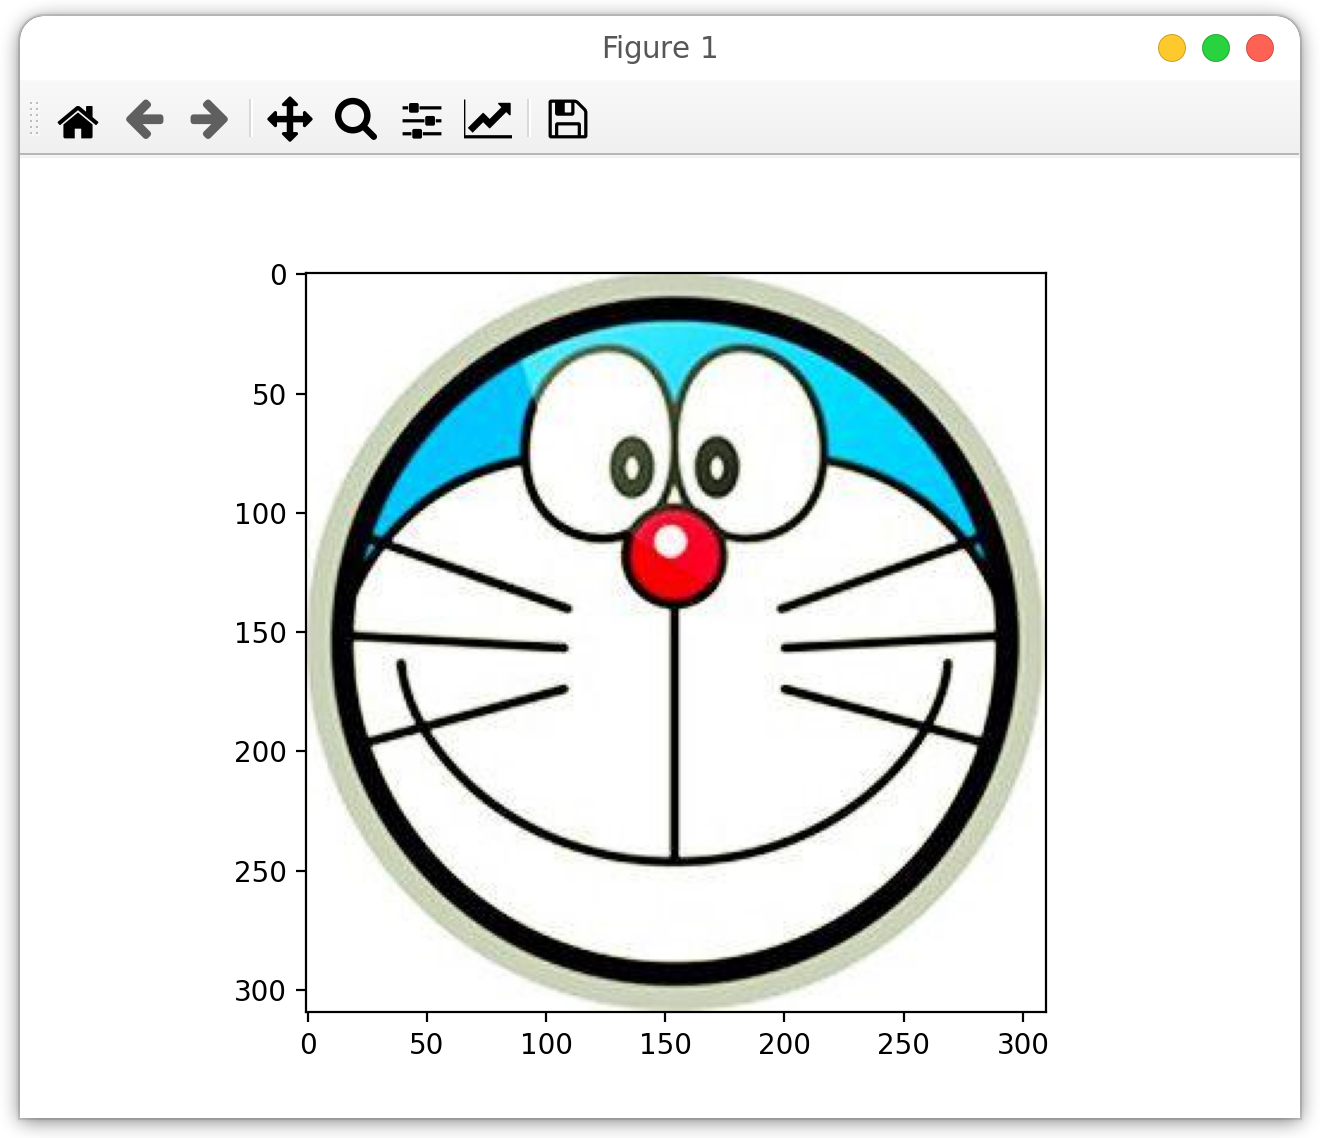Select the Zoom to rectangle magnifier
The width and height of the screenshot is (1320, 1138).
pos(355,120)
